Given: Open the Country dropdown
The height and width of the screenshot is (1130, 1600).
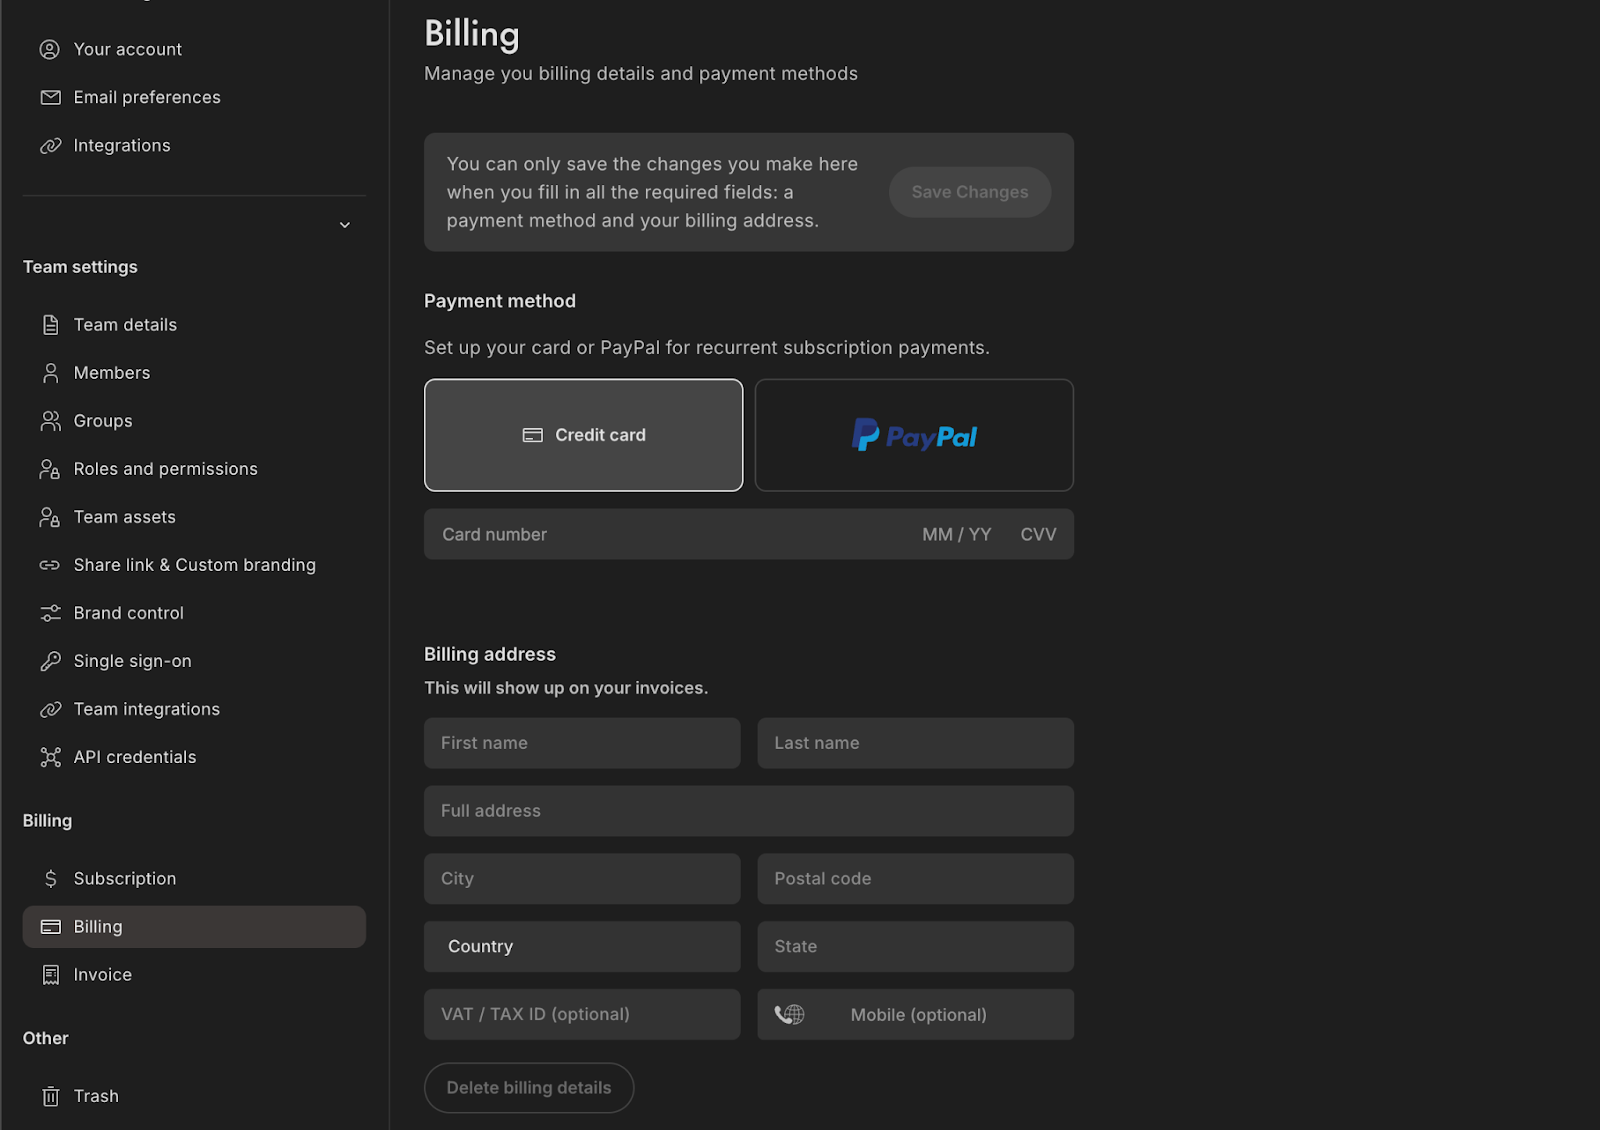Looking at the screenshot, I should click(582, 946).
